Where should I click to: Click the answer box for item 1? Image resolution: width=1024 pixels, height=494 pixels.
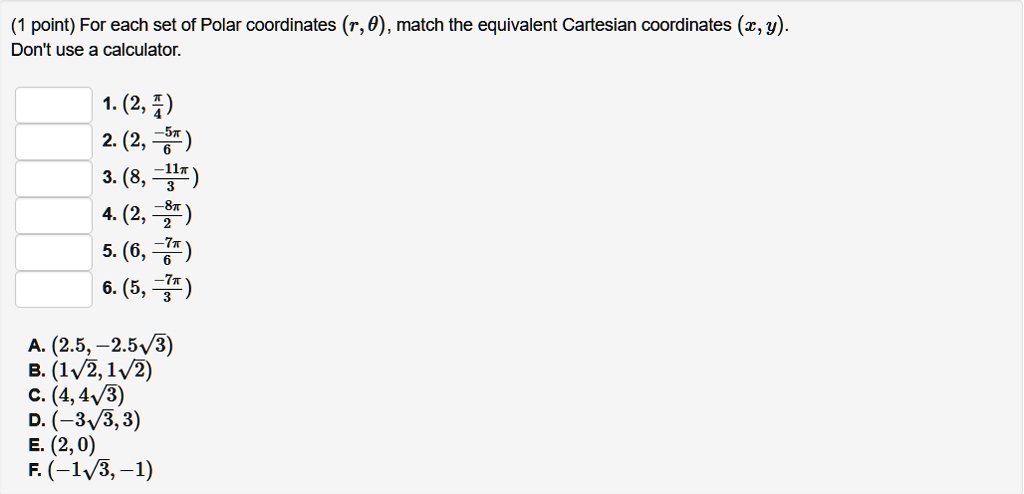54,104
